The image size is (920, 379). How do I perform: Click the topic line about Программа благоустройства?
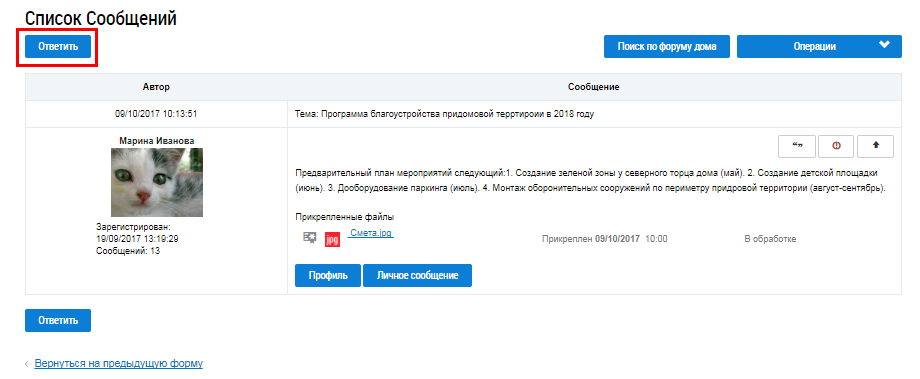pos(444,114)
